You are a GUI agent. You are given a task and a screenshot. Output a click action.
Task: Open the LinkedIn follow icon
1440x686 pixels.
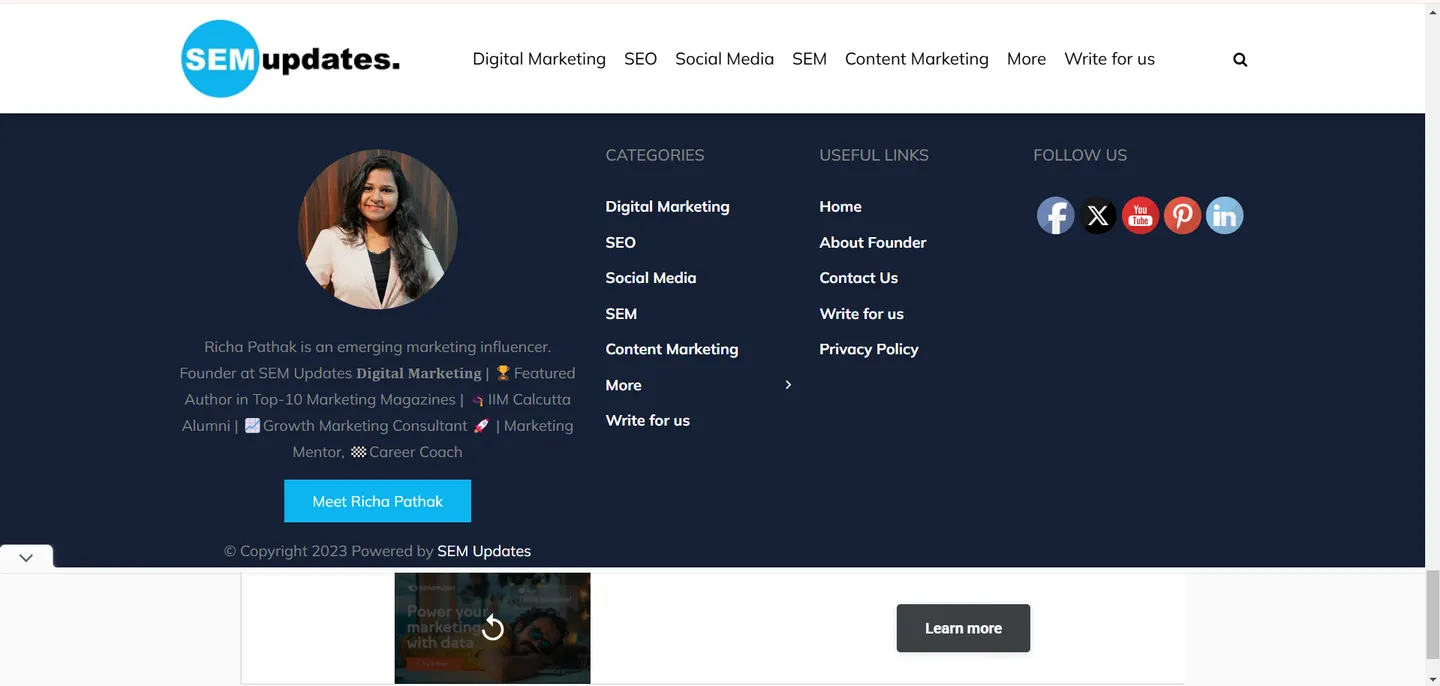(1224, 215)
